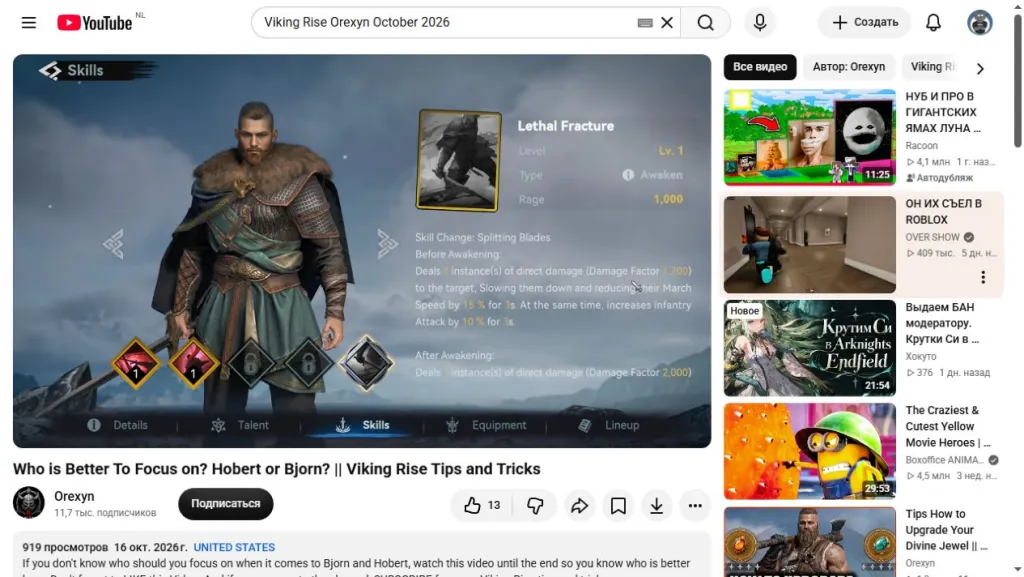Like the video with thumbs up

click(482, 505)
